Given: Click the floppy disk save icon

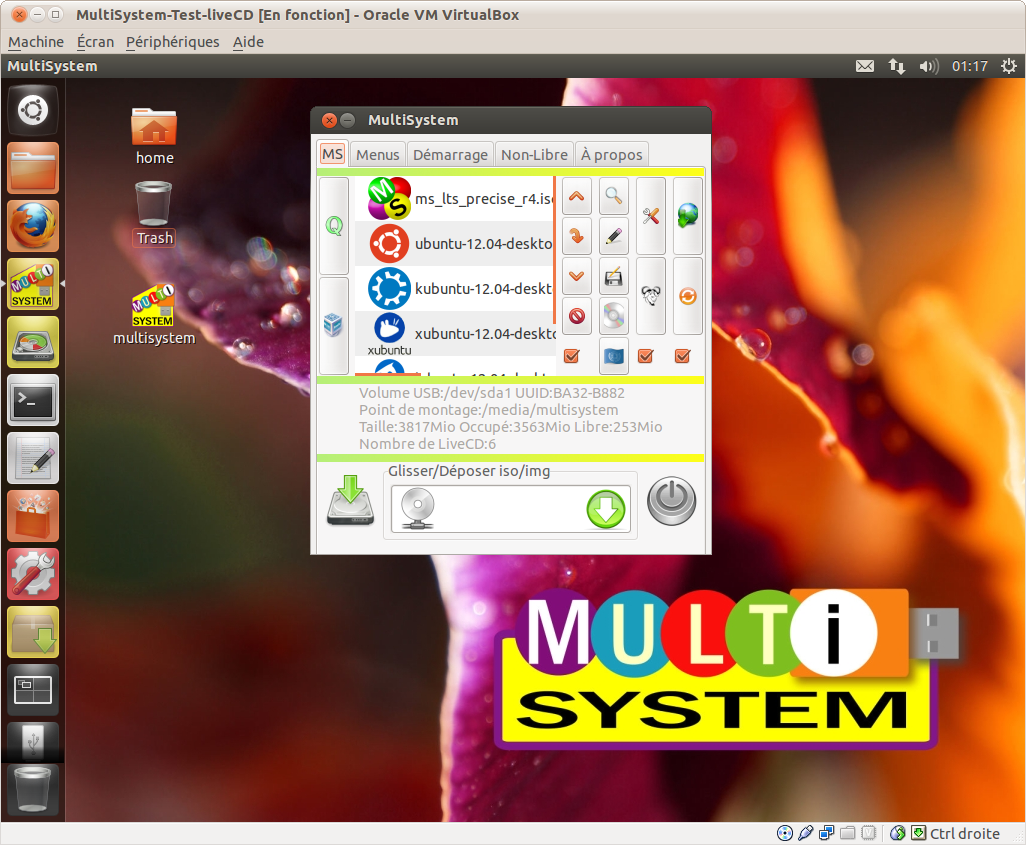Looking at the screenshot, I should 613,276.
